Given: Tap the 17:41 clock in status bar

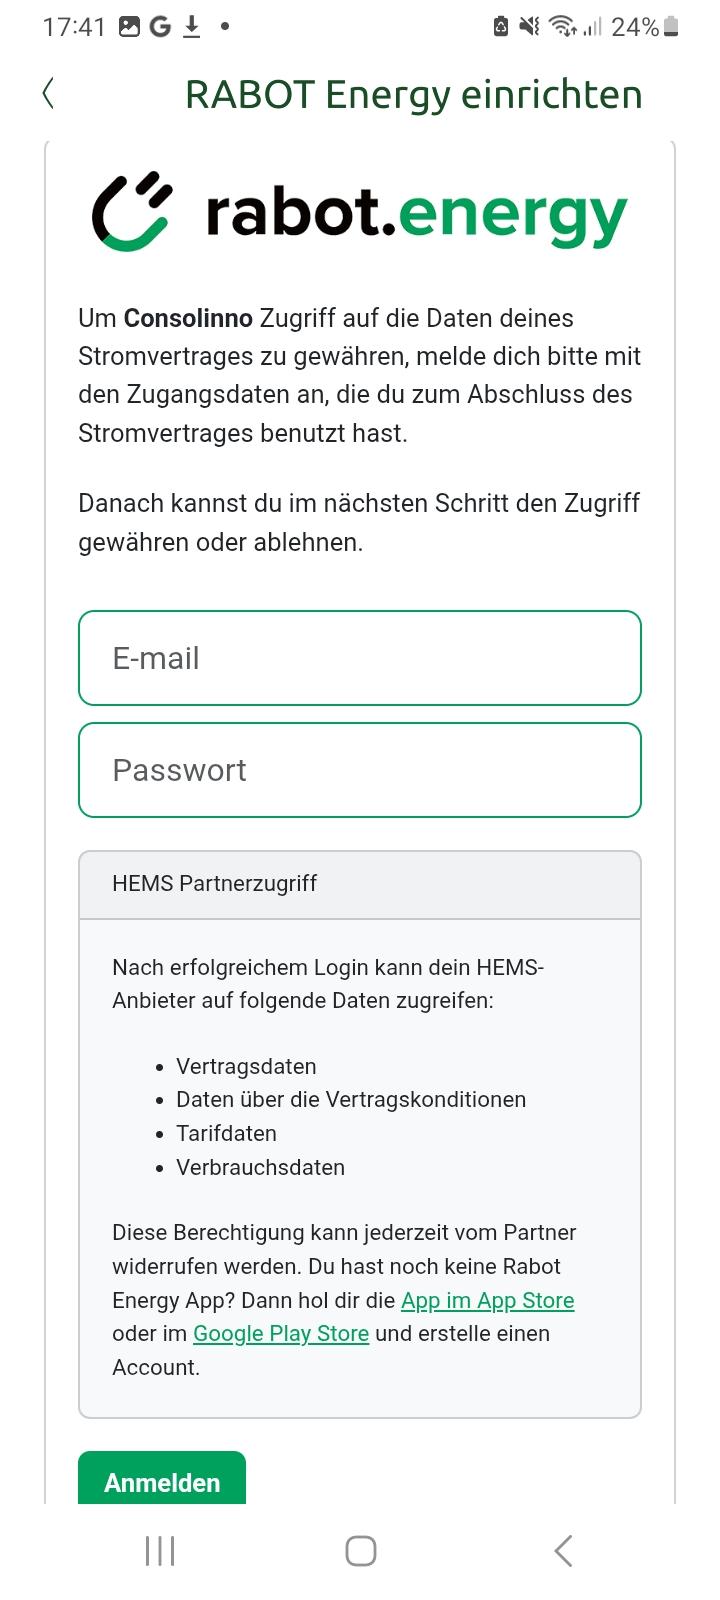Looking at the screenshot, I should (75, 25).
